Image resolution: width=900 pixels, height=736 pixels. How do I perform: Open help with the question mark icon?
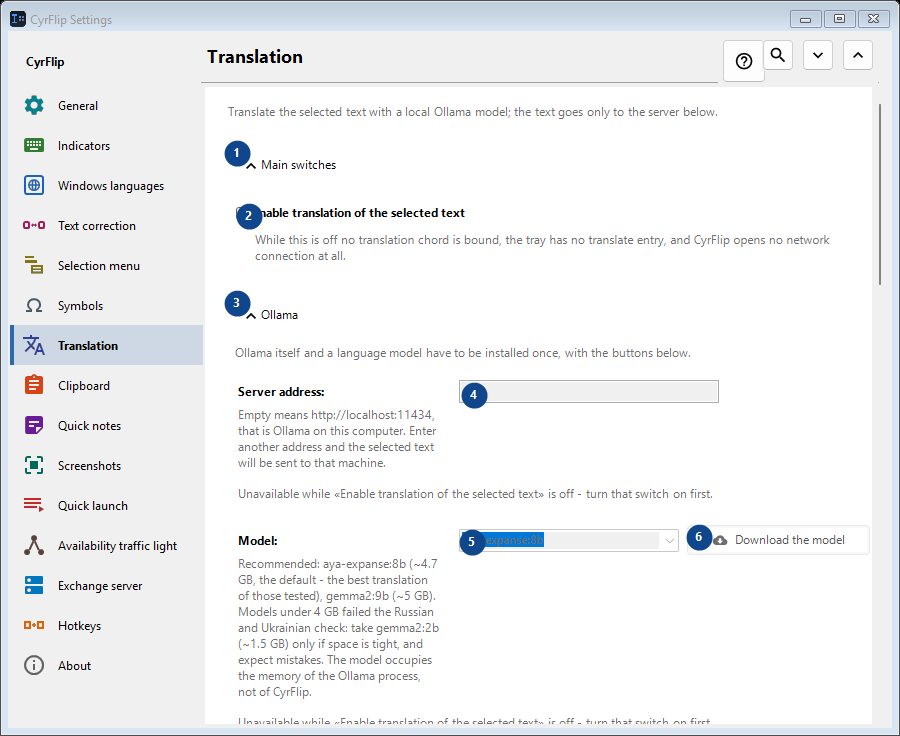tap(744, 61)
